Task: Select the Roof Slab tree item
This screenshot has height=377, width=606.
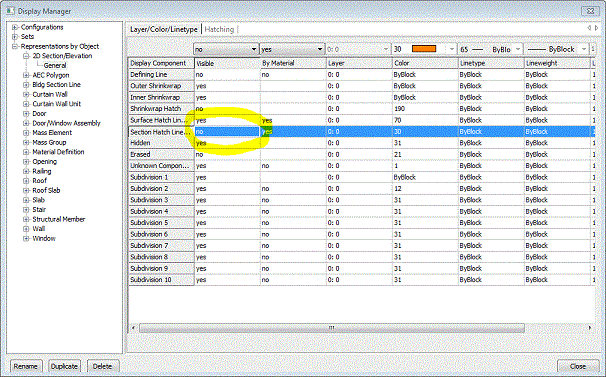Action: point(46,190)
